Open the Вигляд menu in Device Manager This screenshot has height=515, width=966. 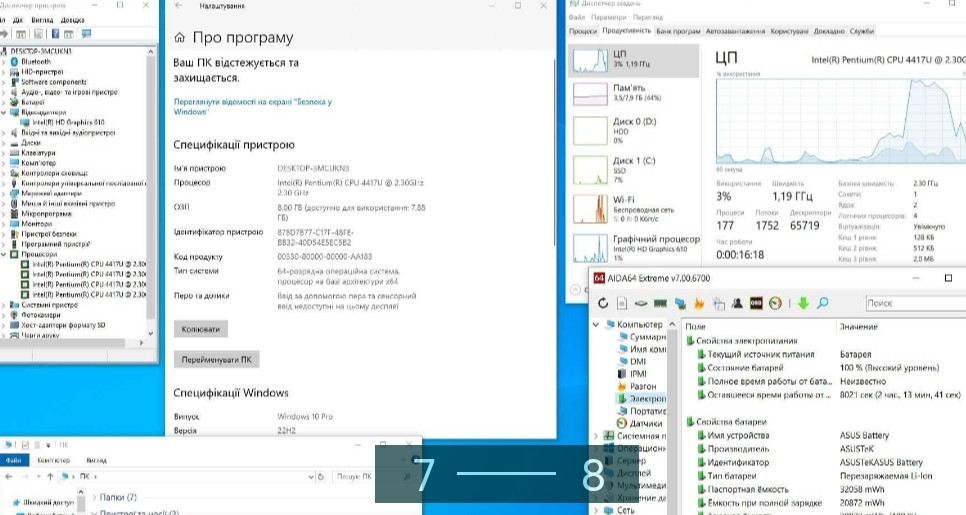pos(44,19)
